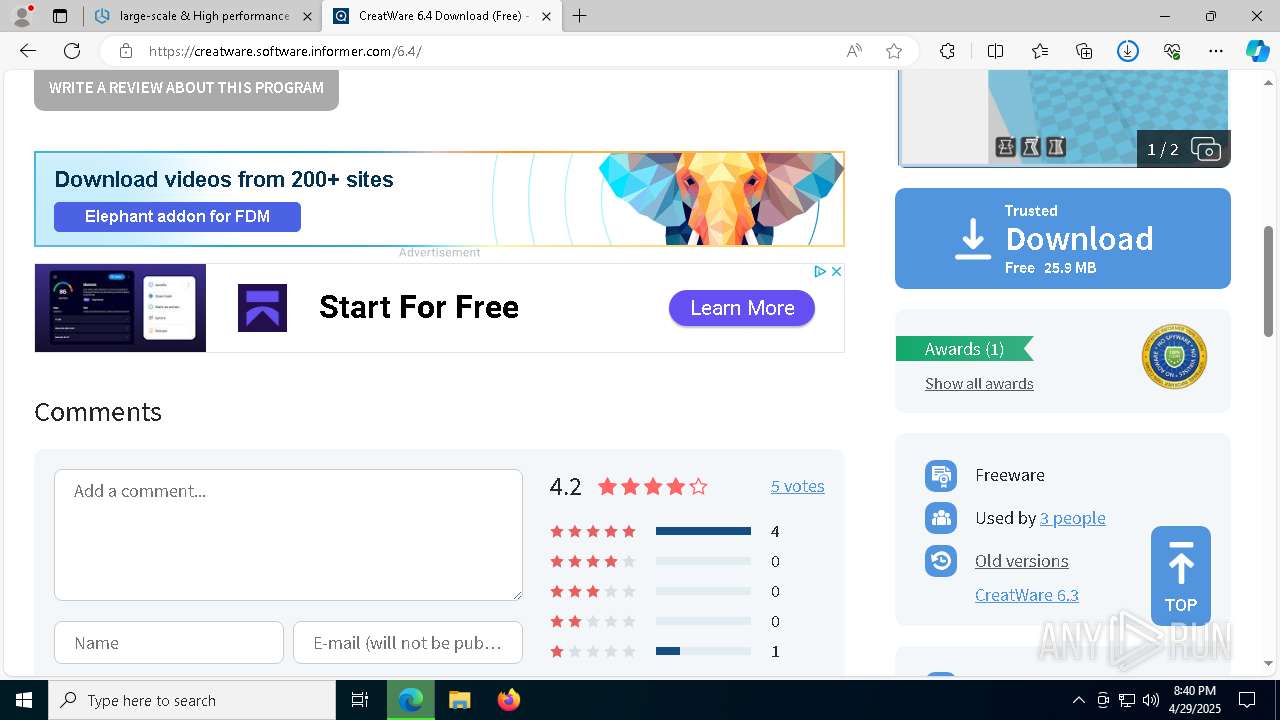View site information lock icon
1280x720 pixels.
click(x=126, y=51)
